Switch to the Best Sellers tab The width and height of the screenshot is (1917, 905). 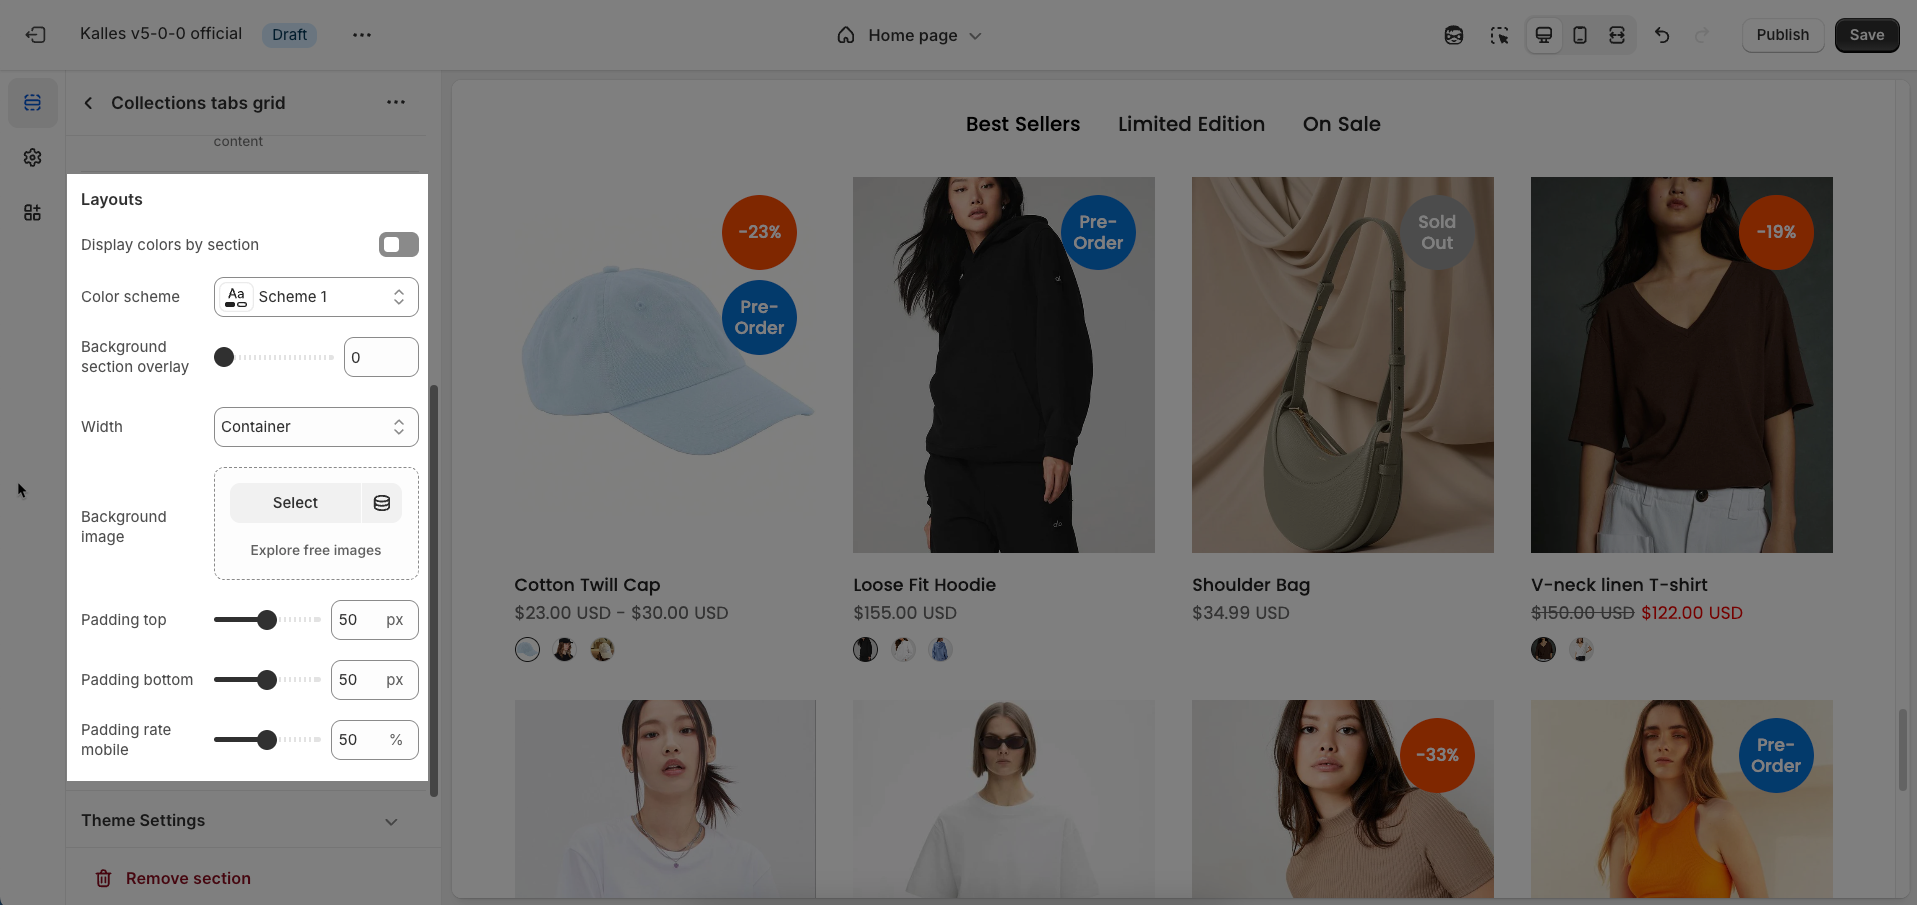[1023, 124]
